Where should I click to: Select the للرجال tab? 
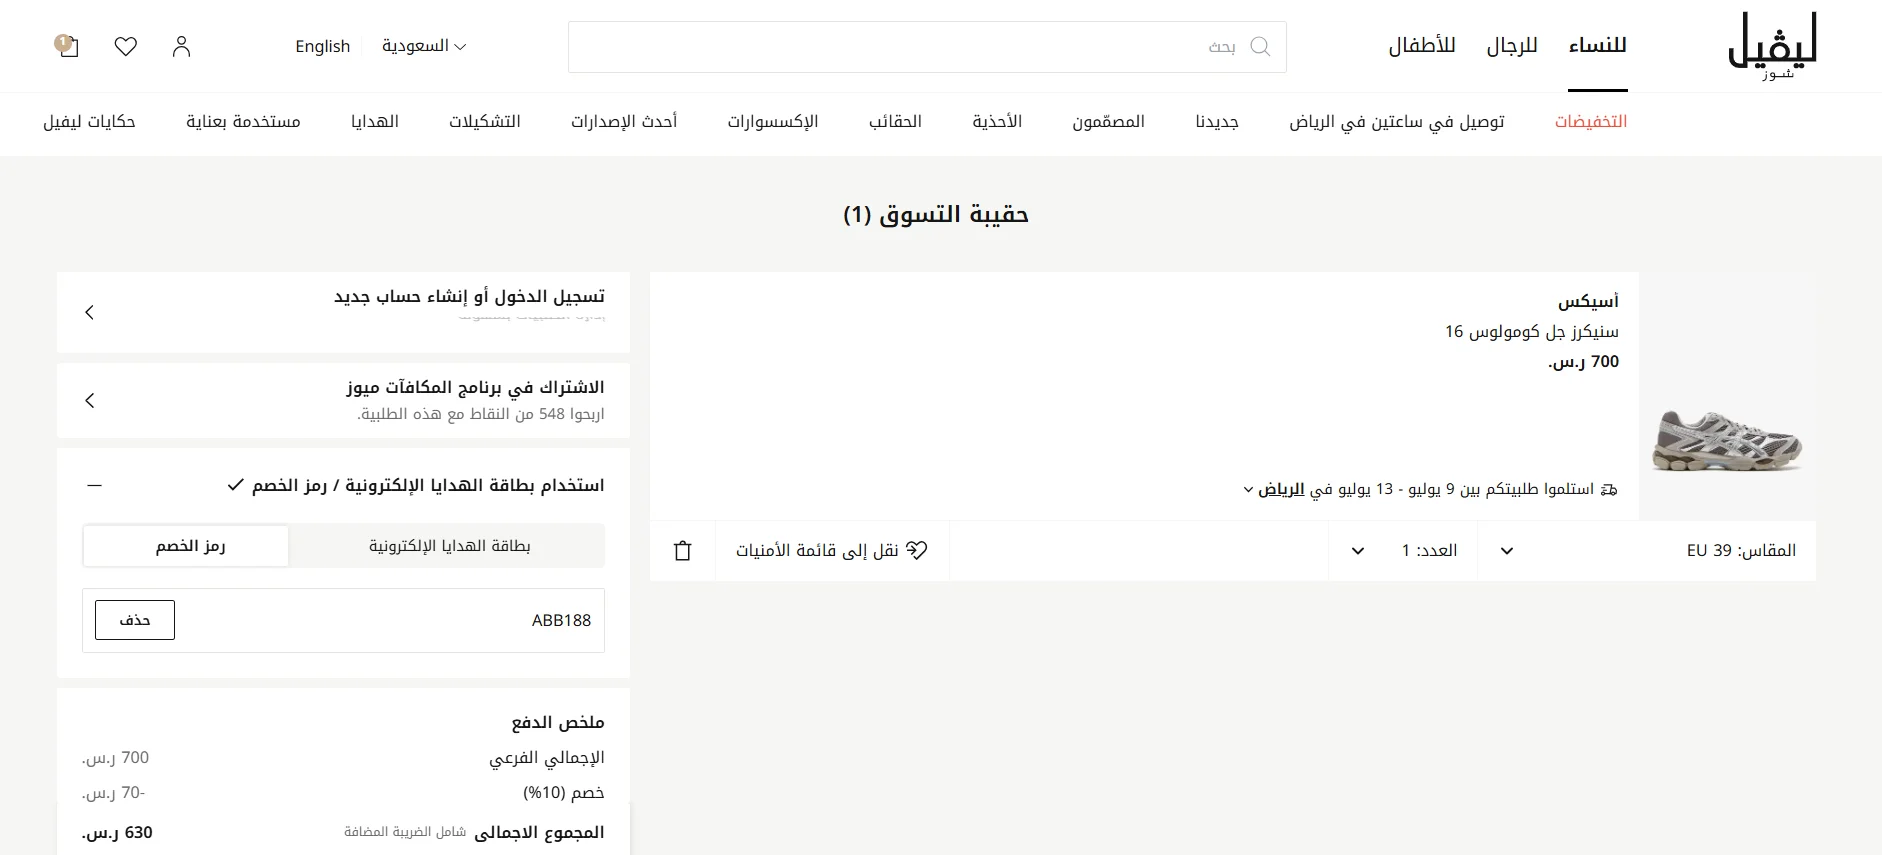1512,46
